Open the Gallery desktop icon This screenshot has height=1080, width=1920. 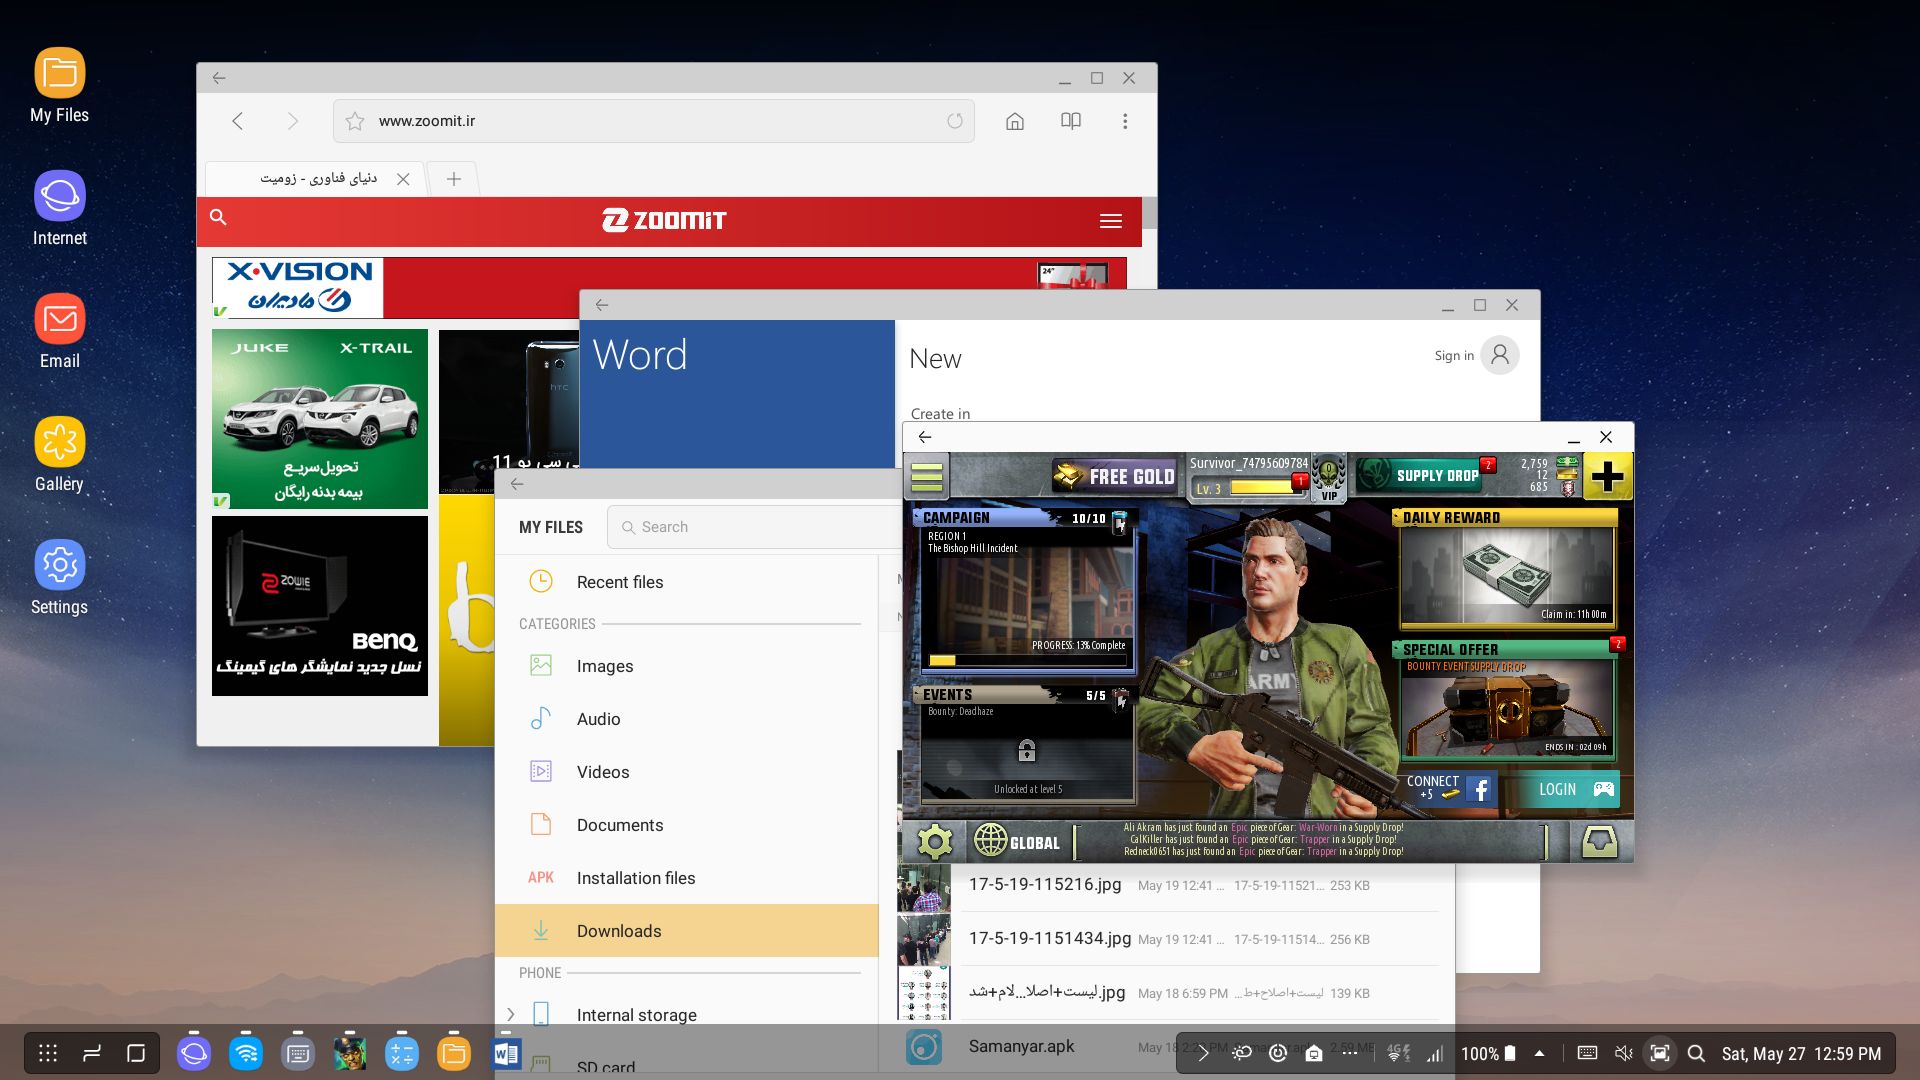tap(60, 454)
